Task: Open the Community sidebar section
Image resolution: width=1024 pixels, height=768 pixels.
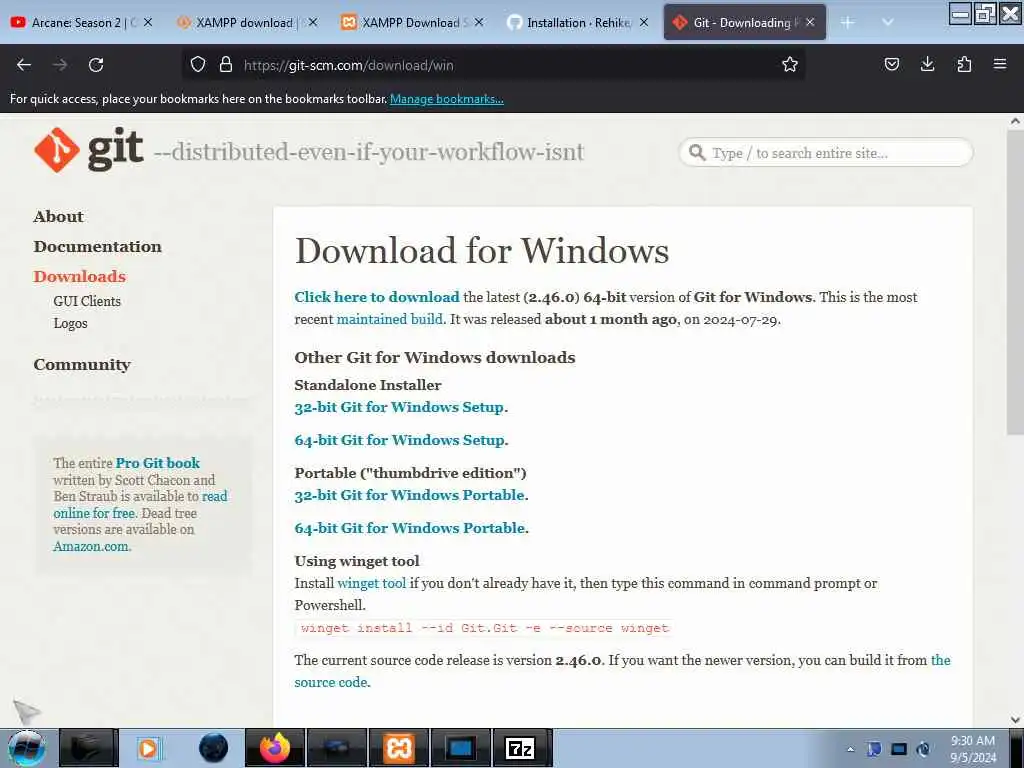Action: pyautogui.click(x=82, y=365)
